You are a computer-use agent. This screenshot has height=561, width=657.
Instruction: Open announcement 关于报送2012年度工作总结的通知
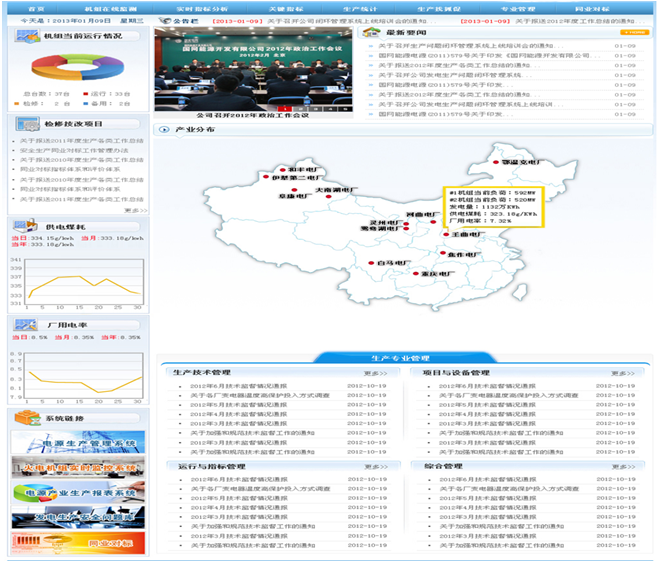pos(581,21)
